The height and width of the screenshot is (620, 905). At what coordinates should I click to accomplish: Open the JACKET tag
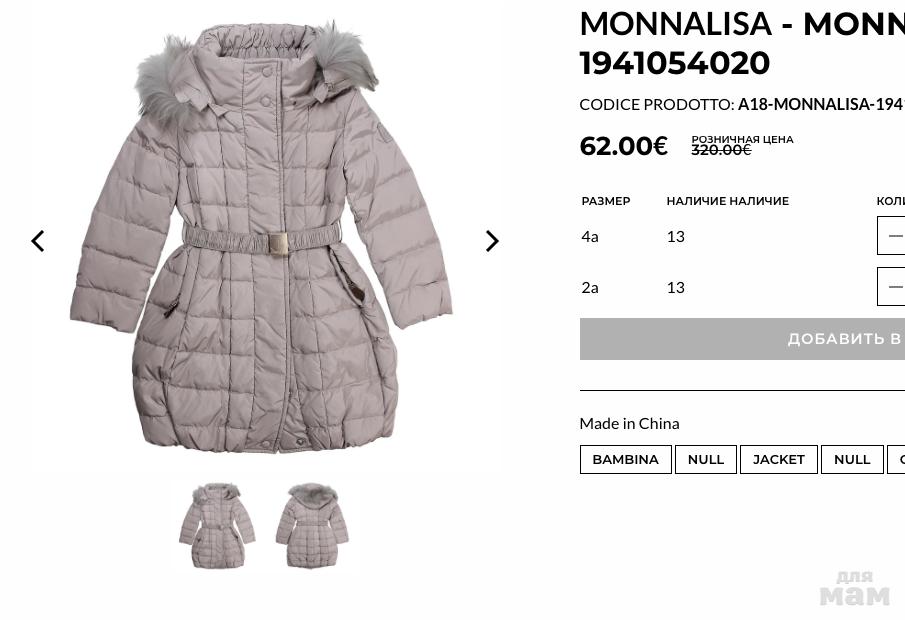click(x=778, y=460)
